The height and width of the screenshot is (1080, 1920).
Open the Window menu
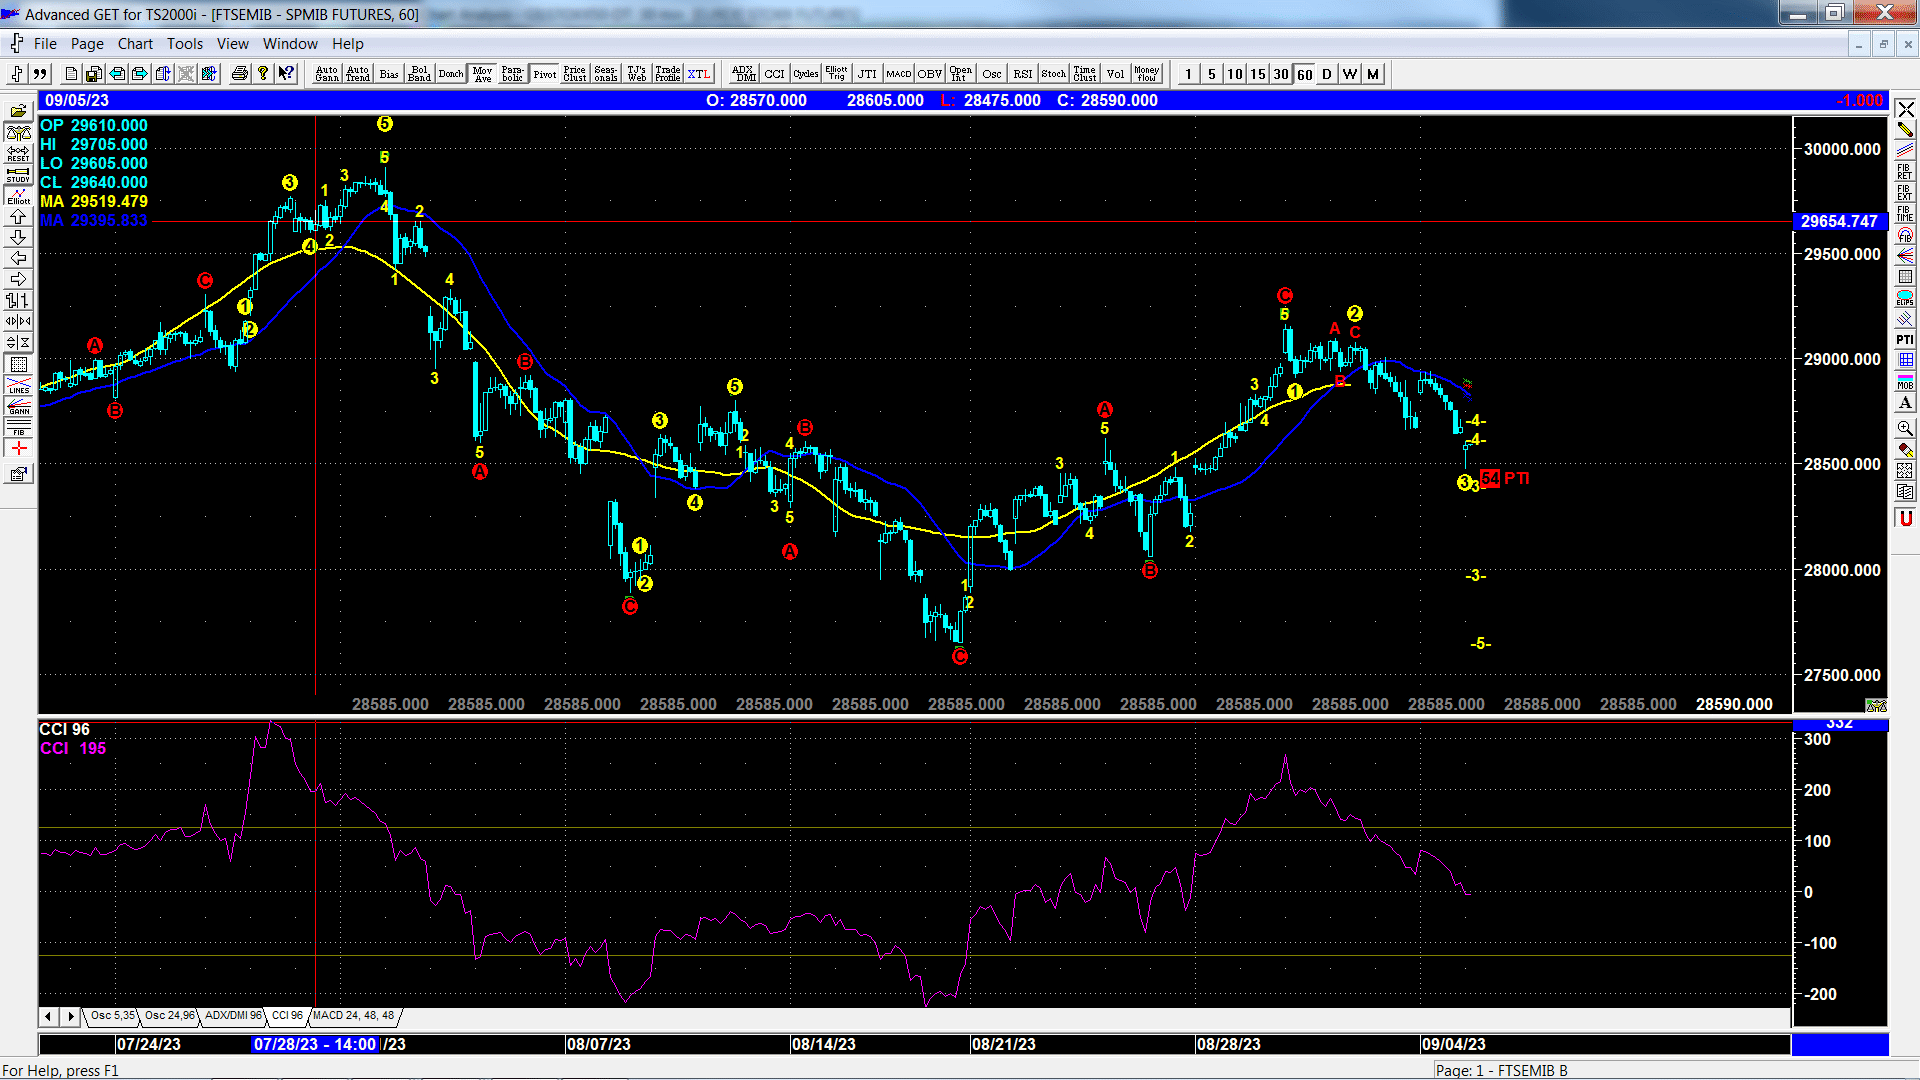point(290,44)
